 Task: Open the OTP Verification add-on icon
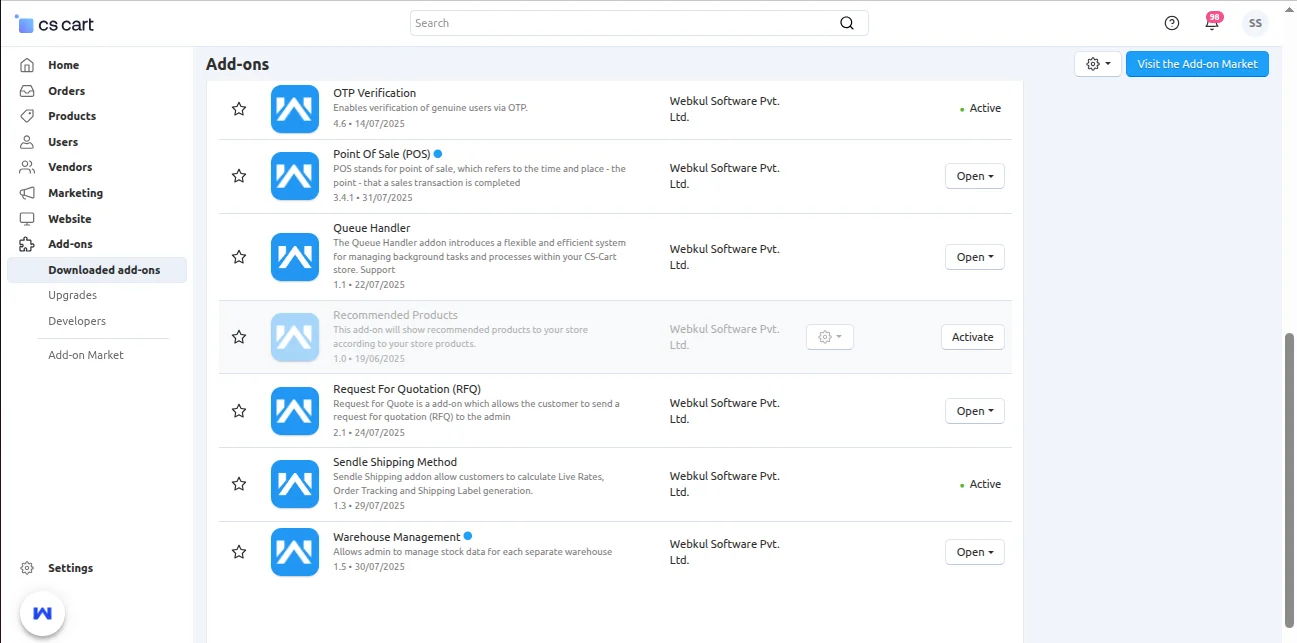tap(294, 109)
